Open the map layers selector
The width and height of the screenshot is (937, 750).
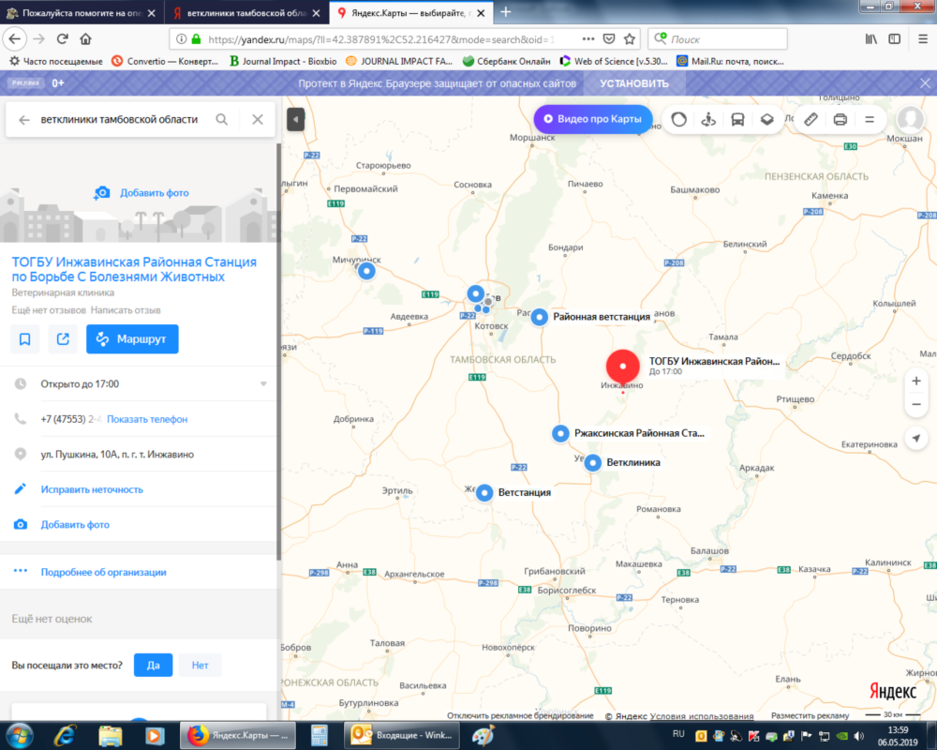coord(767,119)
